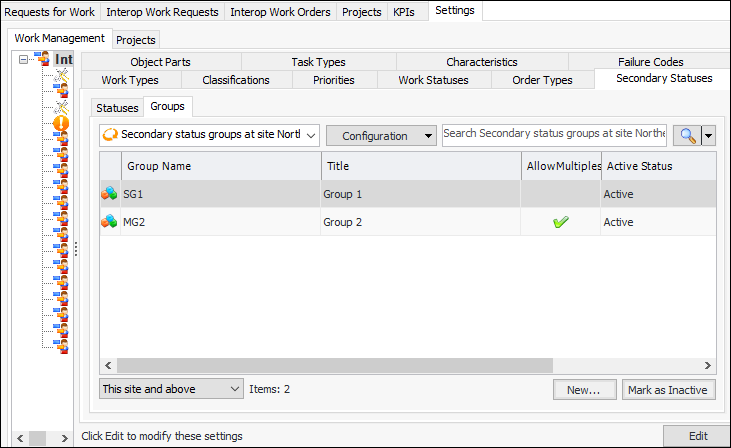The height and width of the screenshot is (448, 731).
Task: Collapse the root tree node
Action: 24,60
